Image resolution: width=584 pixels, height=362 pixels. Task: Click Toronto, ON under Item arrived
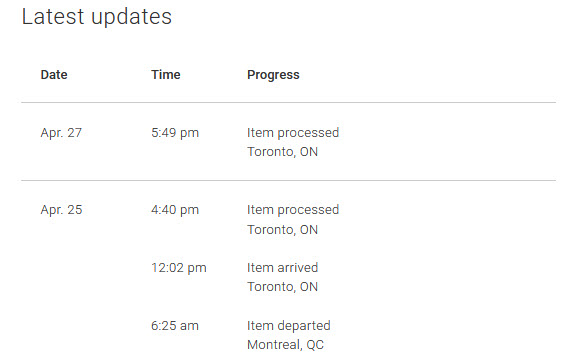(282, 287)
